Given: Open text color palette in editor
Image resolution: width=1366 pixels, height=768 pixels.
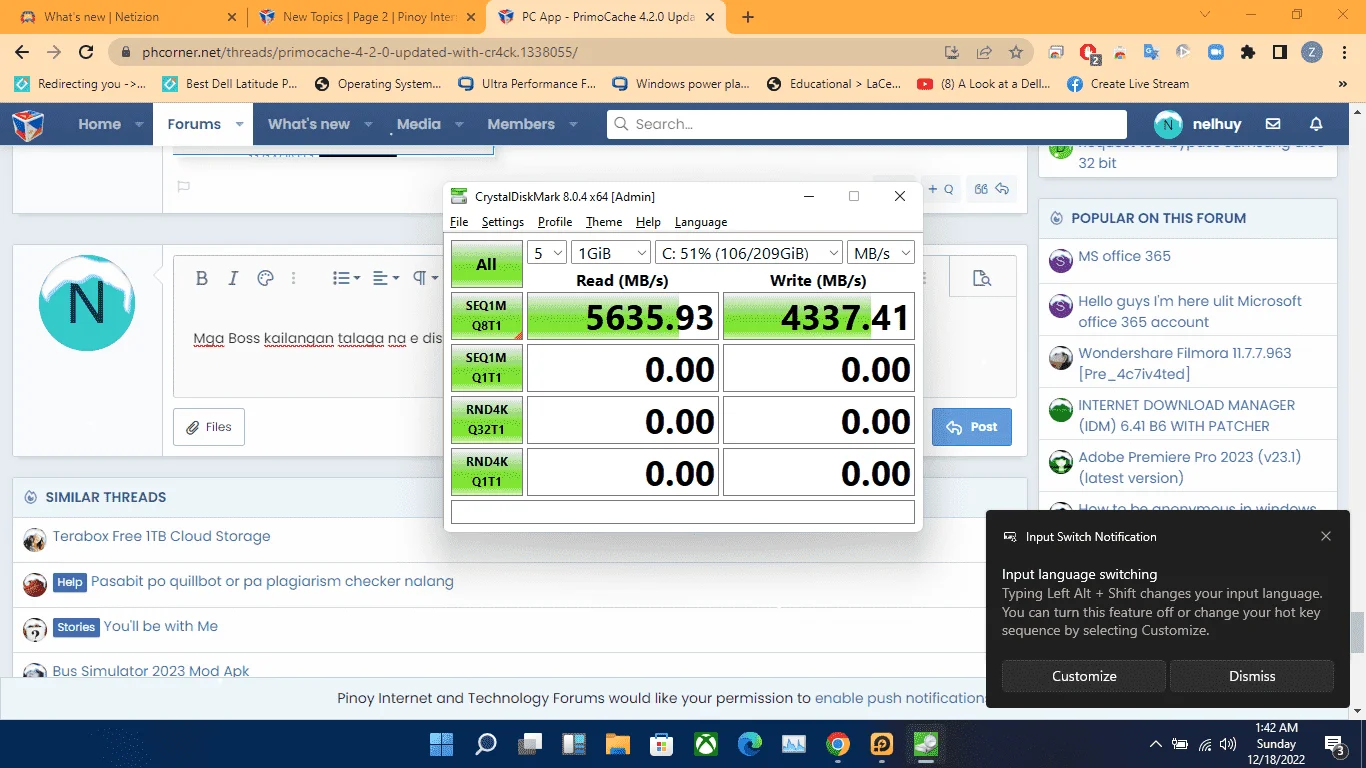Looking at the screenshot, I should point(265,278).
